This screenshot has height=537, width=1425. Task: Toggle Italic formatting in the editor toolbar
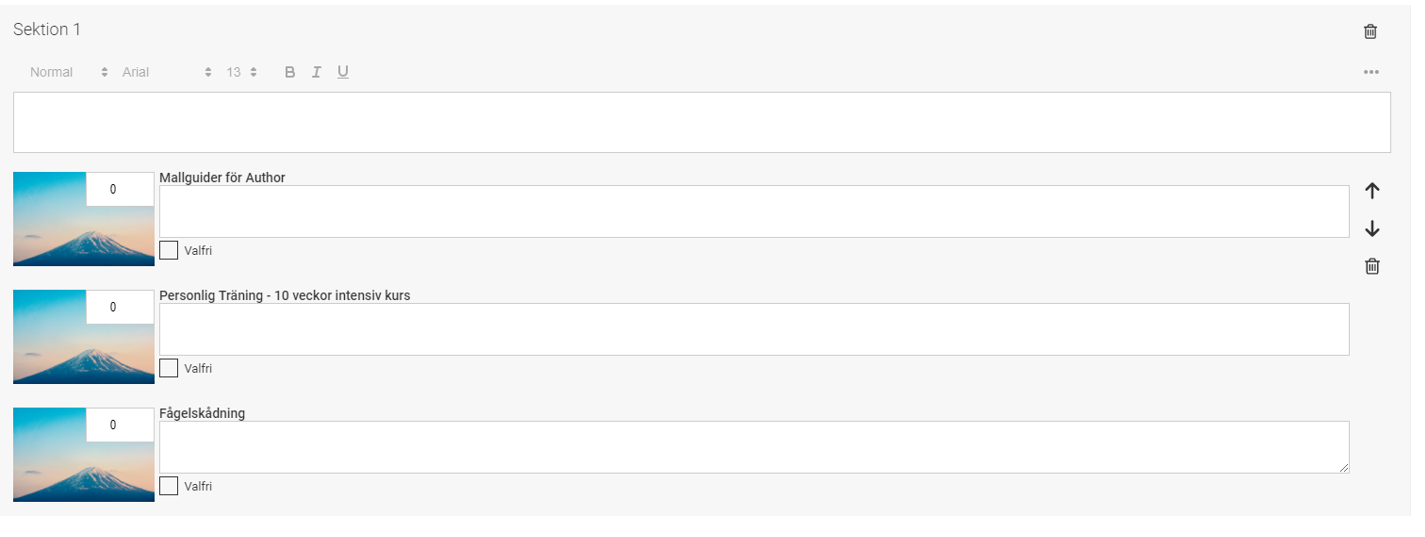[x=316, y=72]
